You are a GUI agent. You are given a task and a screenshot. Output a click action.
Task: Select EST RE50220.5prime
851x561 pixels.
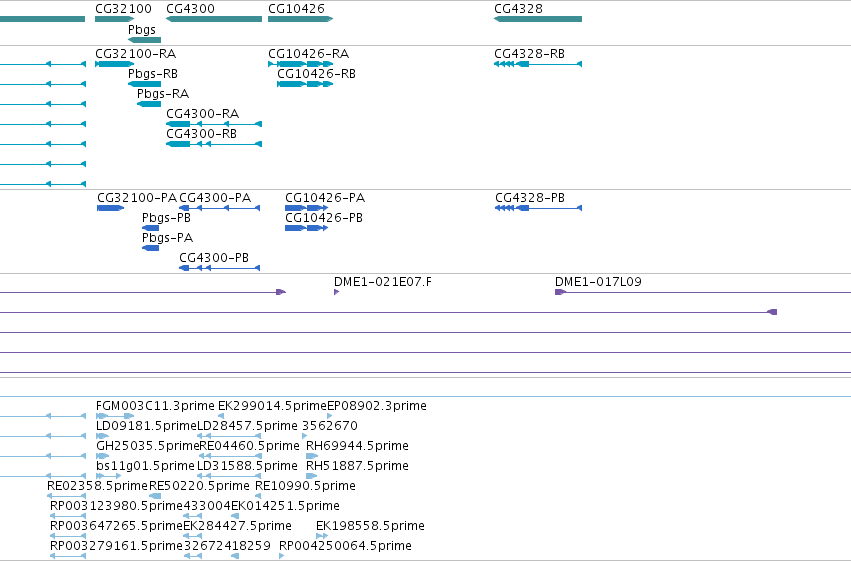(x=155, y=496)
